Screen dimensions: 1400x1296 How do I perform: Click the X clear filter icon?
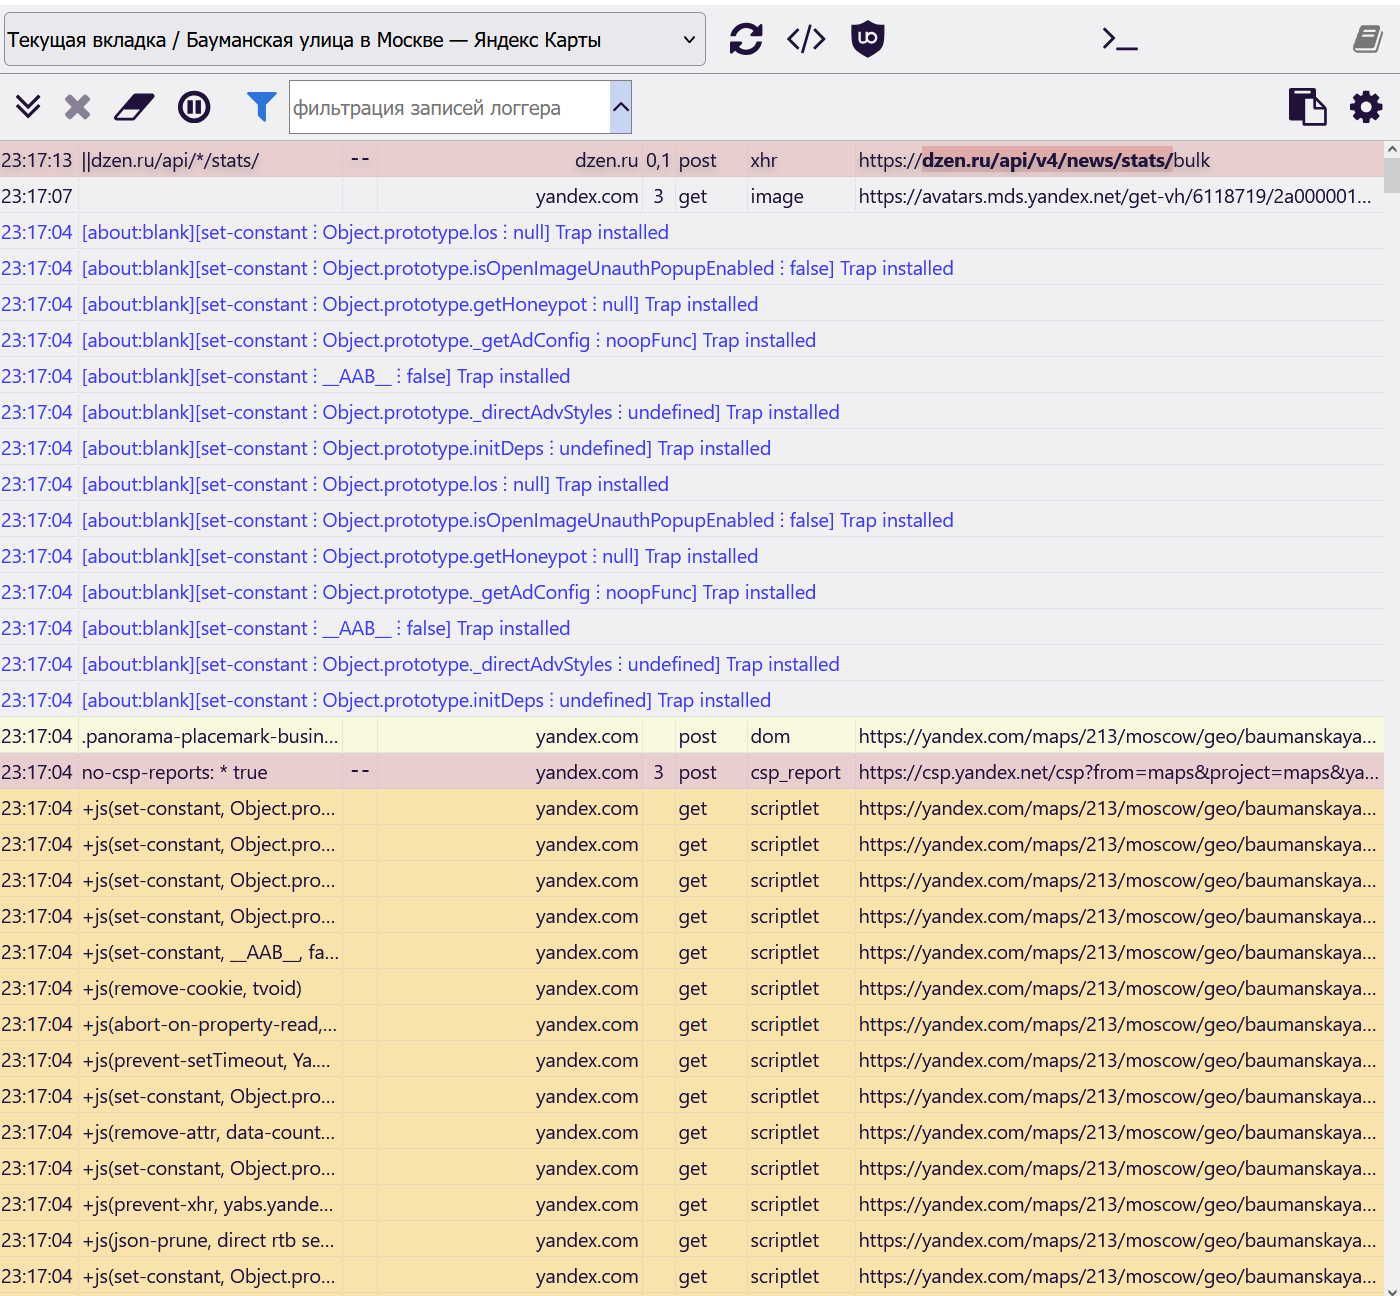[x=78, y=106]
